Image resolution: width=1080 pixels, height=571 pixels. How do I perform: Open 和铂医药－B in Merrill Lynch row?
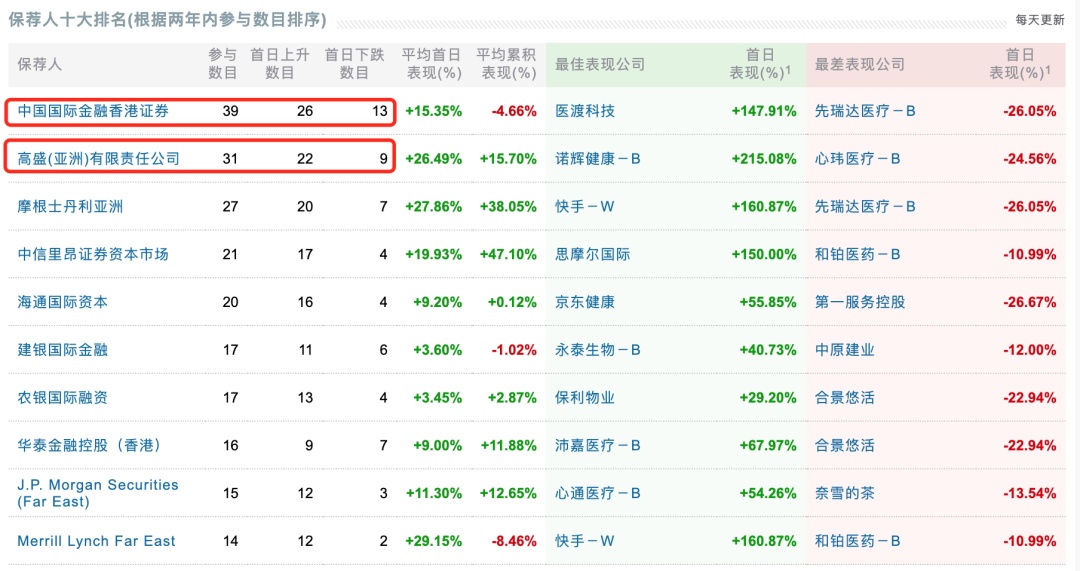tap(858, 541)
